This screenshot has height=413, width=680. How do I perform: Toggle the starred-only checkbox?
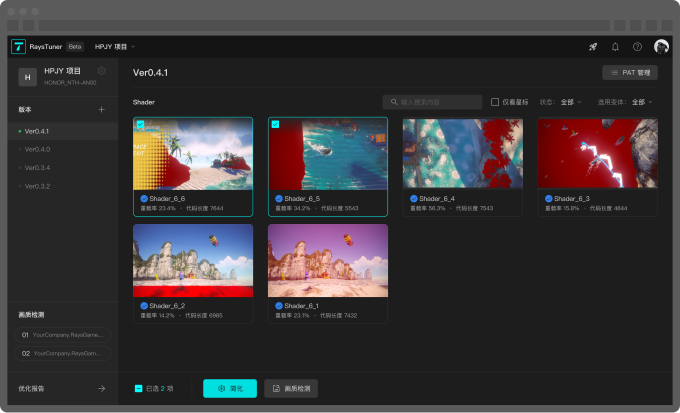(x=495, y=102)
